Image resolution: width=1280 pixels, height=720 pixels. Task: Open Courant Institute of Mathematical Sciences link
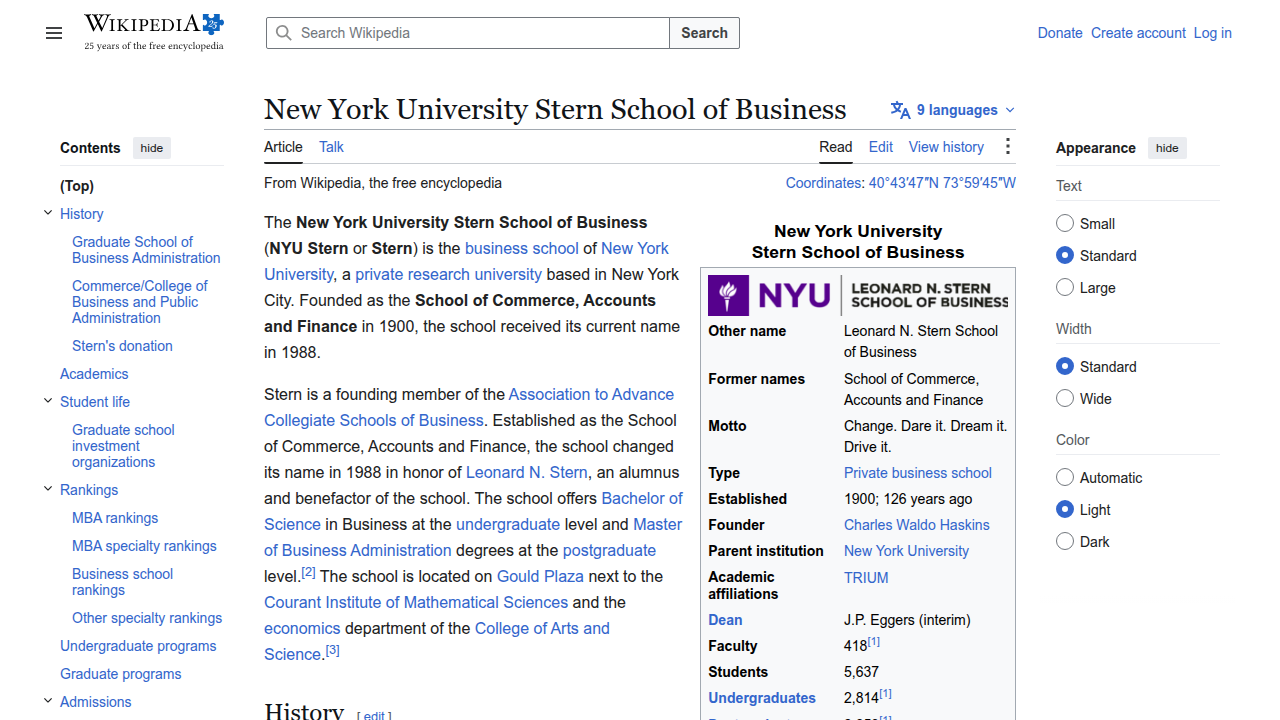click(416, 602)
